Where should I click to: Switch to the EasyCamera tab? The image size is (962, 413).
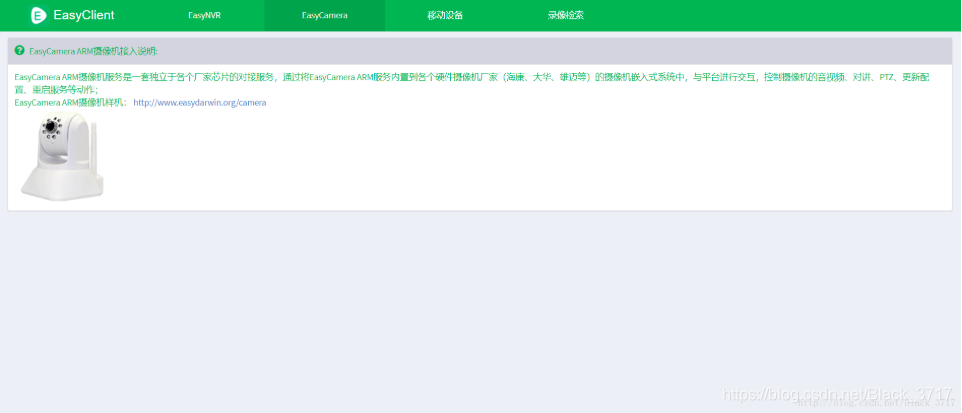pyautogui.click(x=325, y=15)
